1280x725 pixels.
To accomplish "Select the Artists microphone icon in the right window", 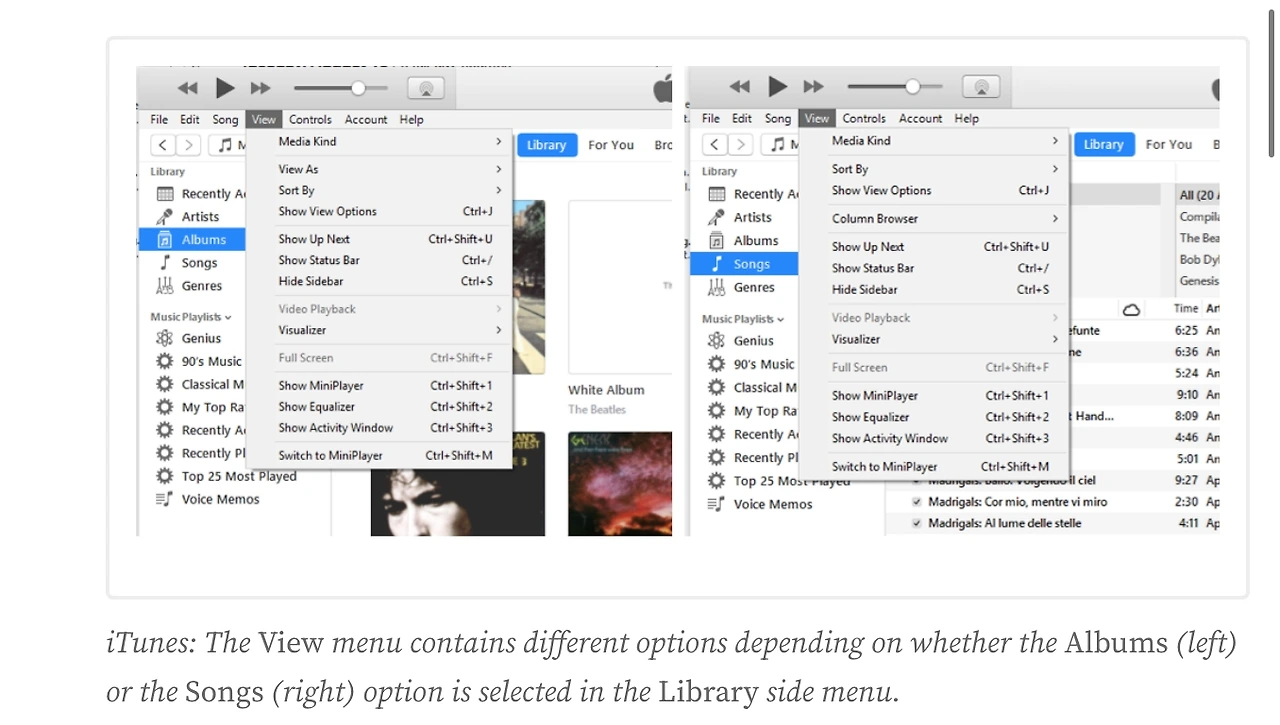I will [717, 217].
